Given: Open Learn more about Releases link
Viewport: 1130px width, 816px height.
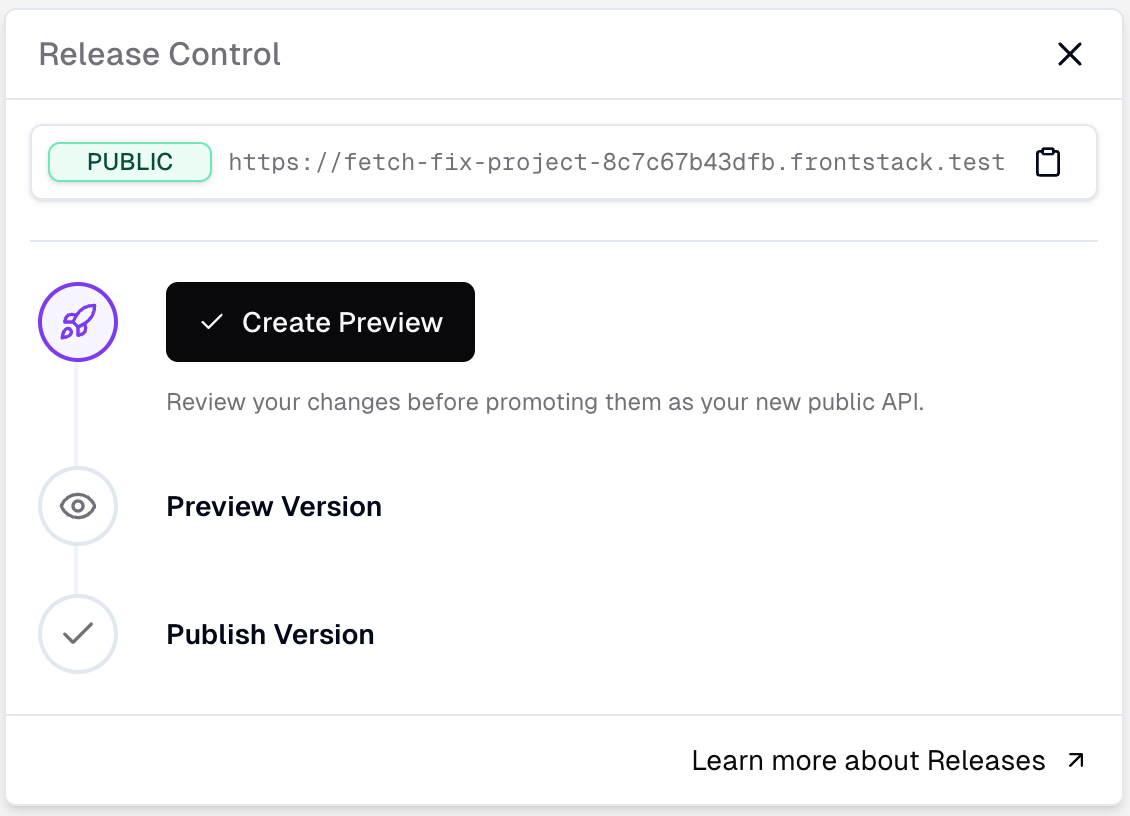Looking at the screenshot, I should pyautogui.click(x=868, y=761).
